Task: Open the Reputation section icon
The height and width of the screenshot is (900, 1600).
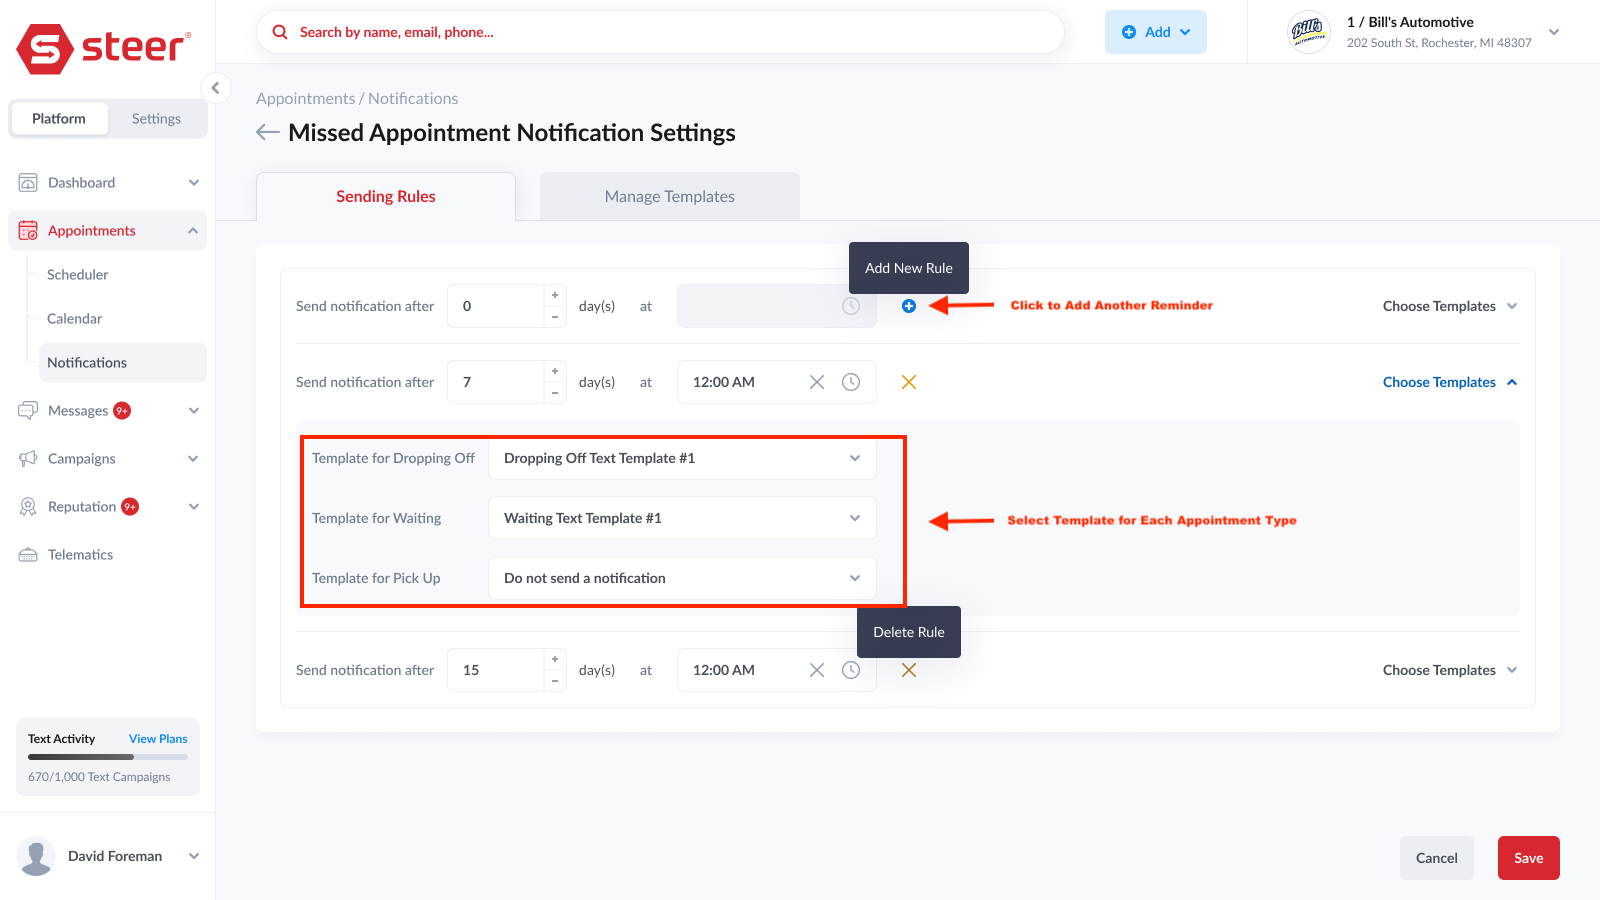Action: coord(29,506)
